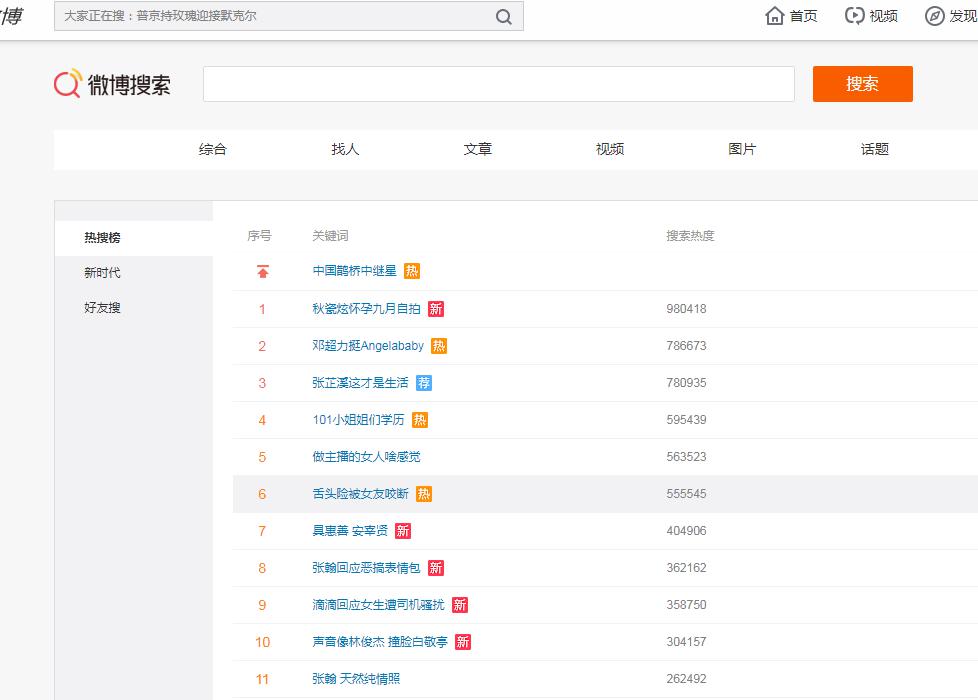Viewport: 978px width, 700px height.
Task: Click the search heat value 358750
Action: pyautogui.click(x=686, y=605)
